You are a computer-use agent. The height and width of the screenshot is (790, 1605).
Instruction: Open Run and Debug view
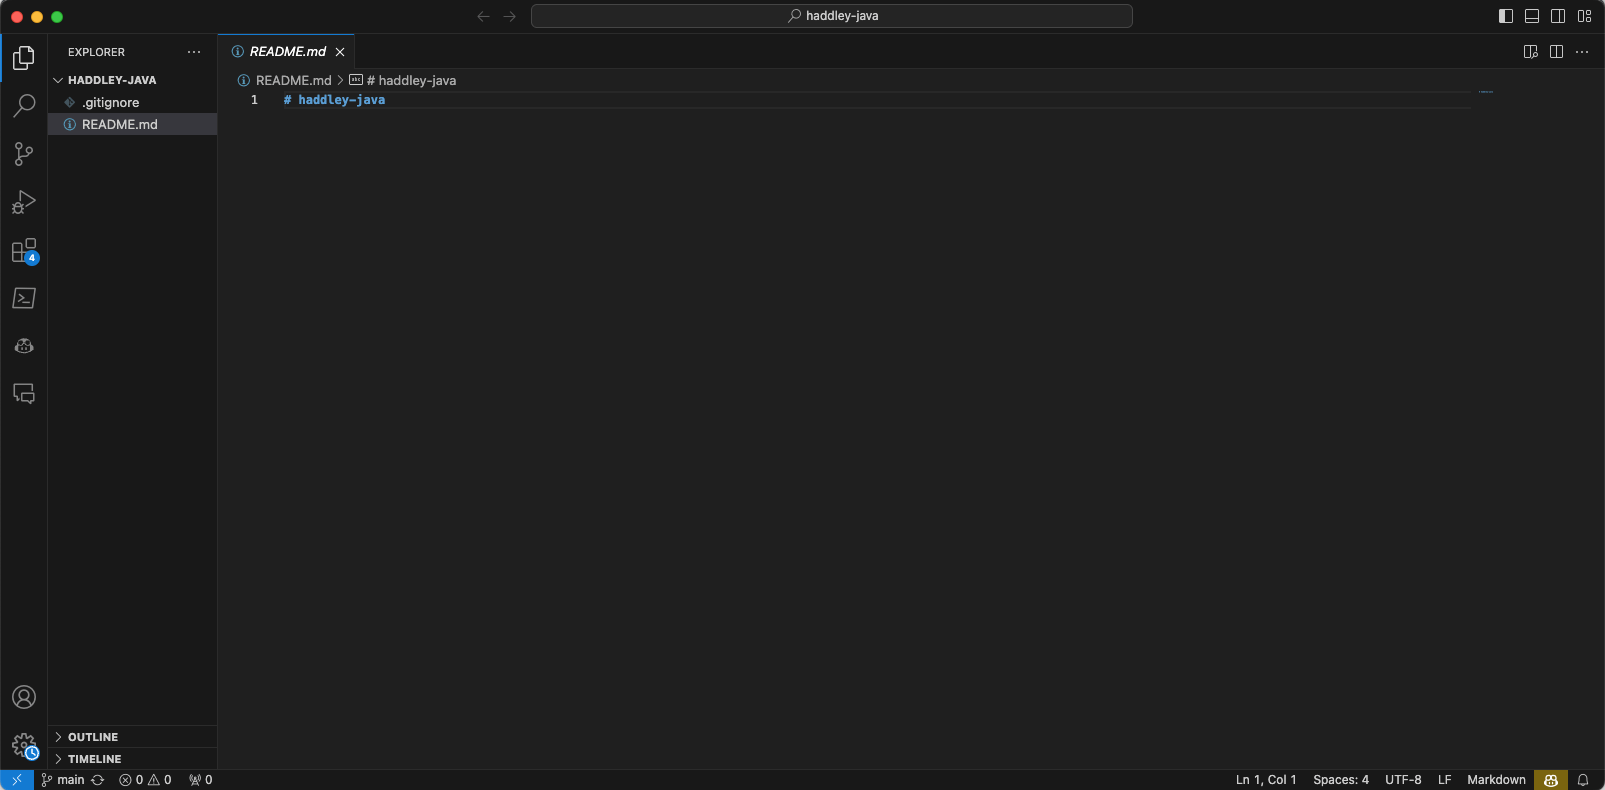[24, 202]
